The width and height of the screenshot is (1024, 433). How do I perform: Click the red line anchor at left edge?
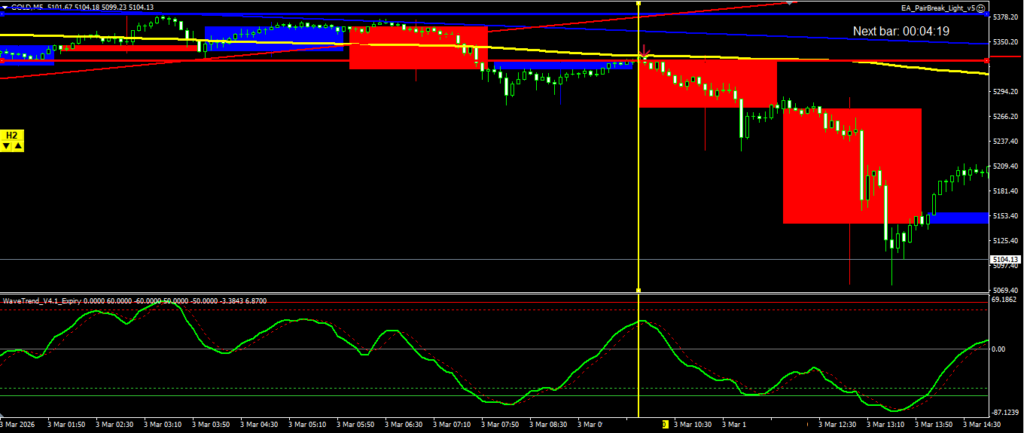pyautogui.click(x=3, y=60)
